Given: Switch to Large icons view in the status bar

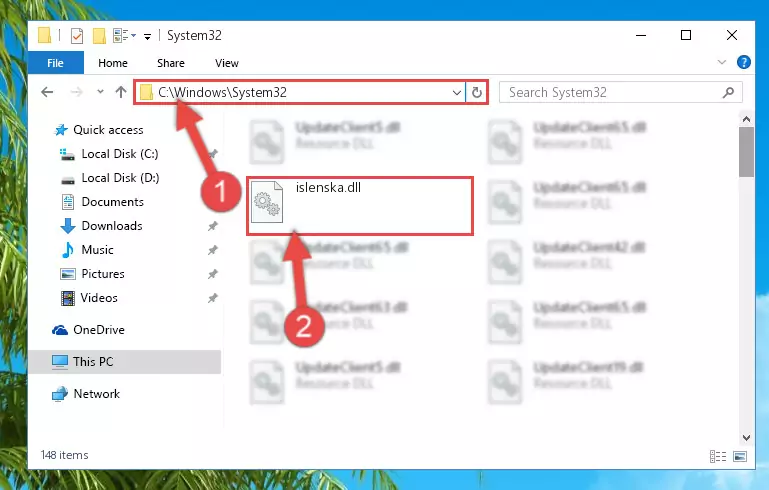Looking at the screenshot, I should [x=740, y=457].
